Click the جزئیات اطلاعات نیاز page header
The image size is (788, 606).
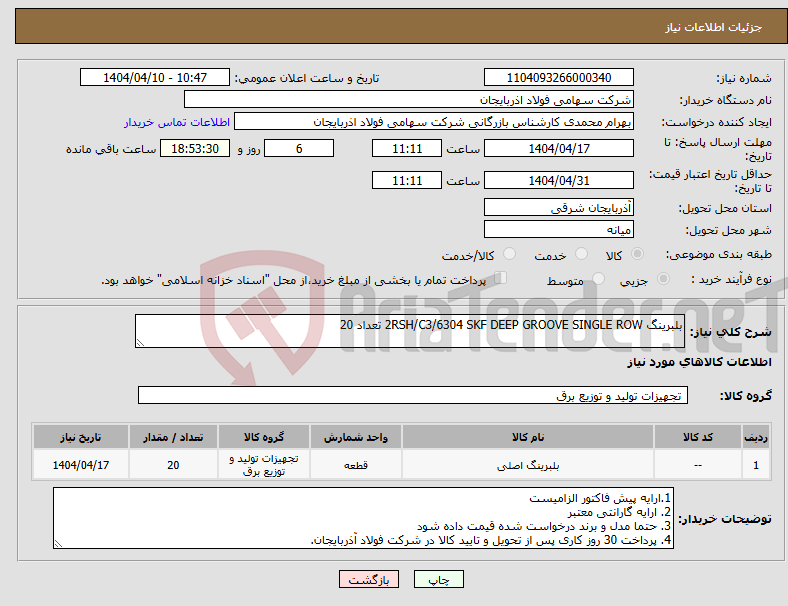714,27
